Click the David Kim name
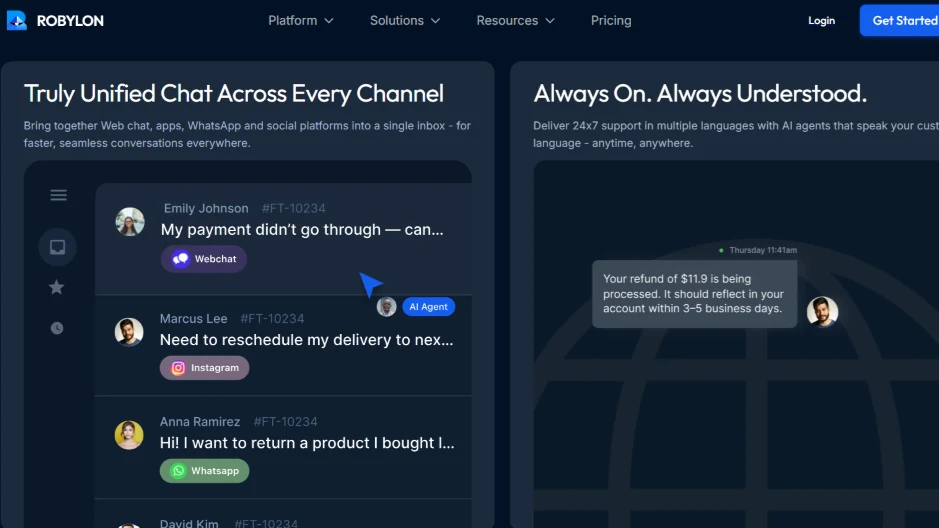The width and height of the screenshot is (939, 528). pyautogui.click(x=189, y=523)
